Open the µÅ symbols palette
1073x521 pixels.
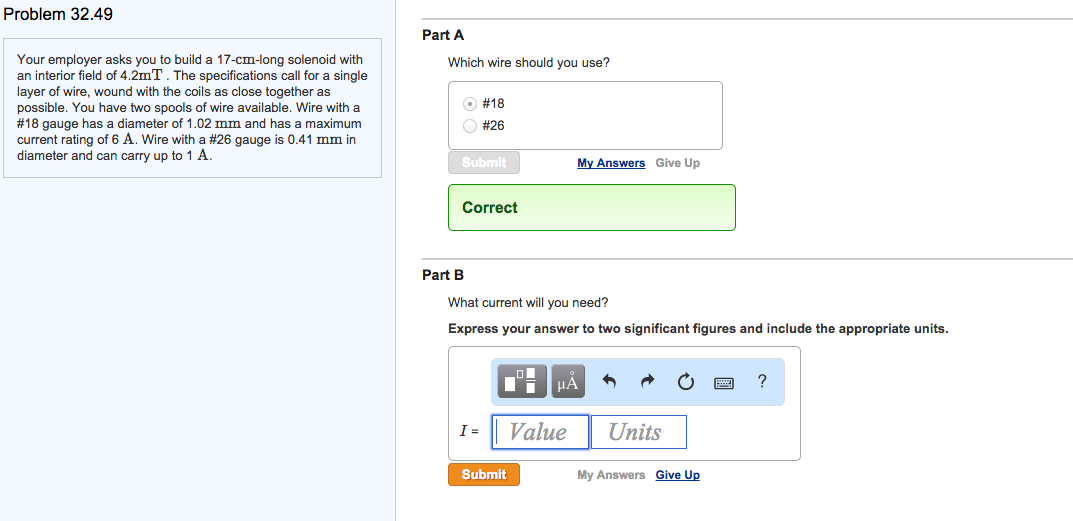click(568, 381)
